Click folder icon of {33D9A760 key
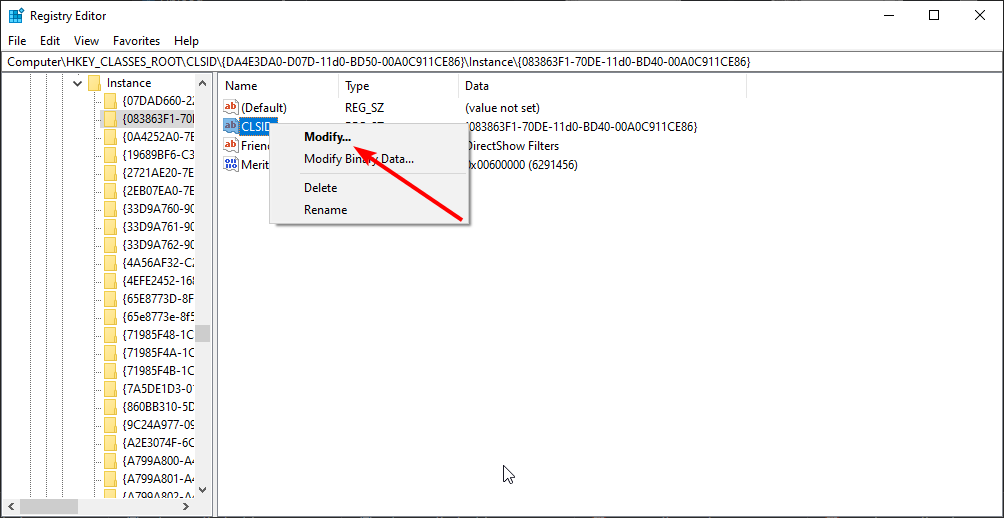Viewport: 1004px width, 518px height. 110,208
